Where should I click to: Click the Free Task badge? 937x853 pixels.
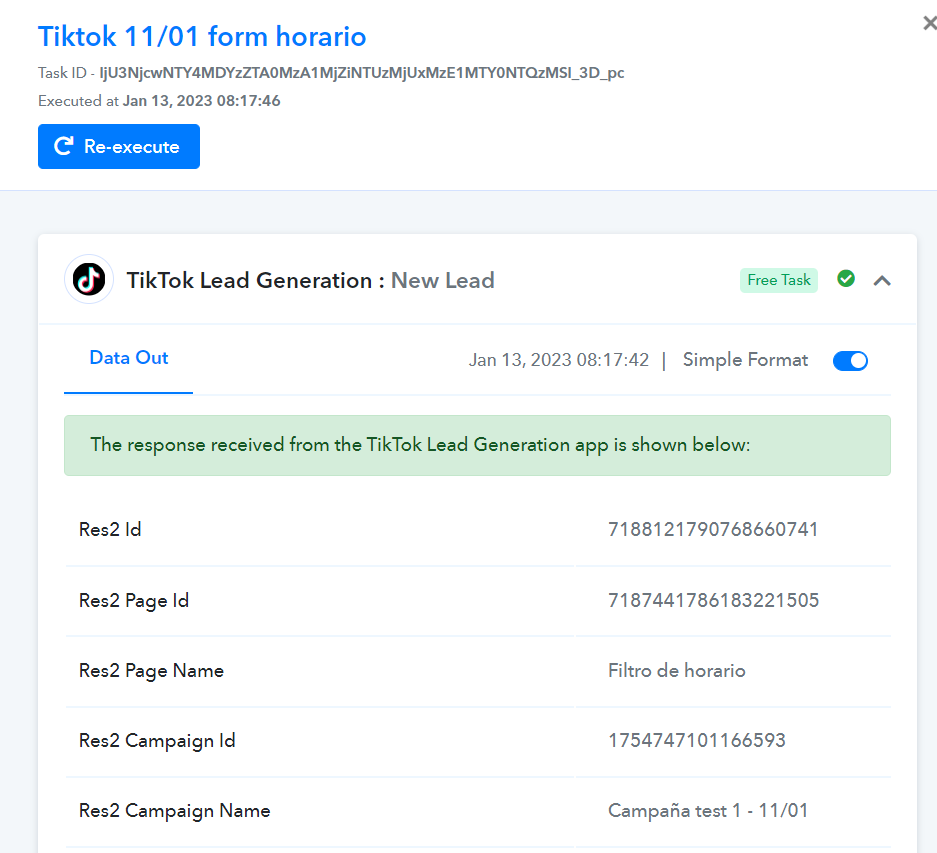click(x=779, y=280)
